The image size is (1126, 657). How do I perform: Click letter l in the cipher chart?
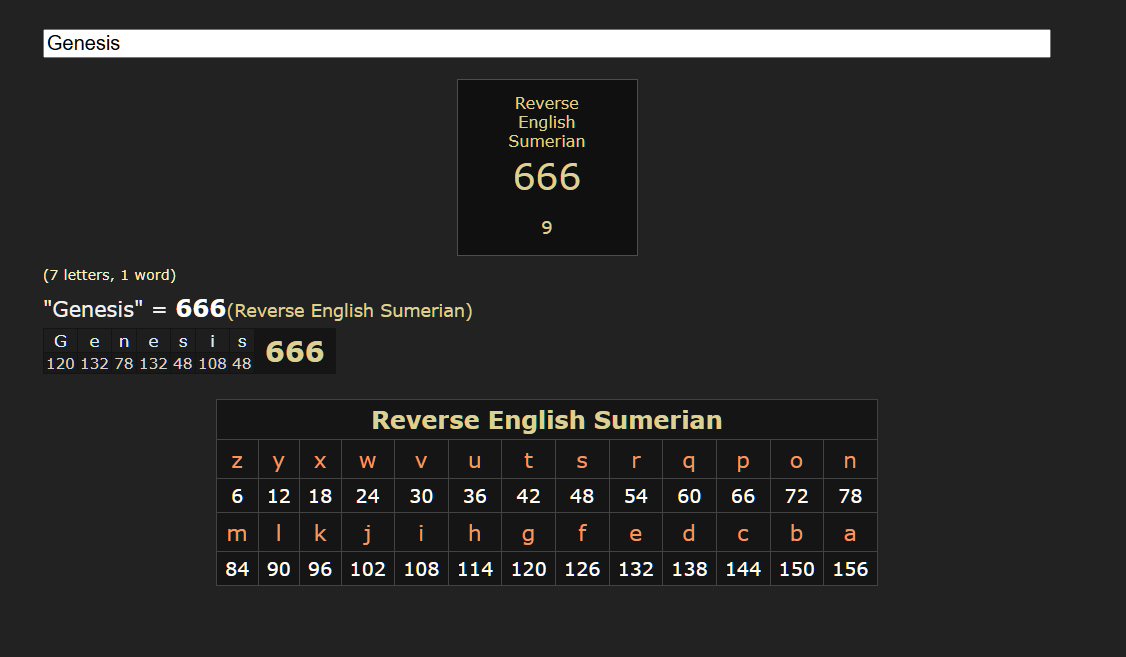(x=279, y=533)
